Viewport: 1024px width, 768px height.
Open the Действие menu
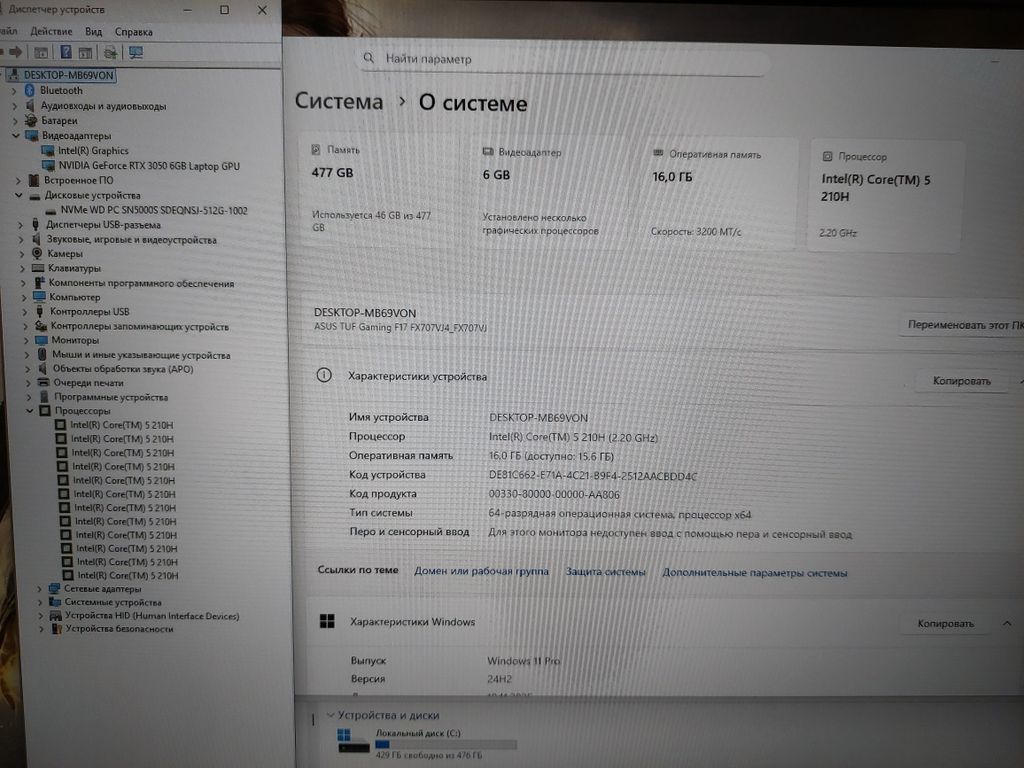click(51, 32)
